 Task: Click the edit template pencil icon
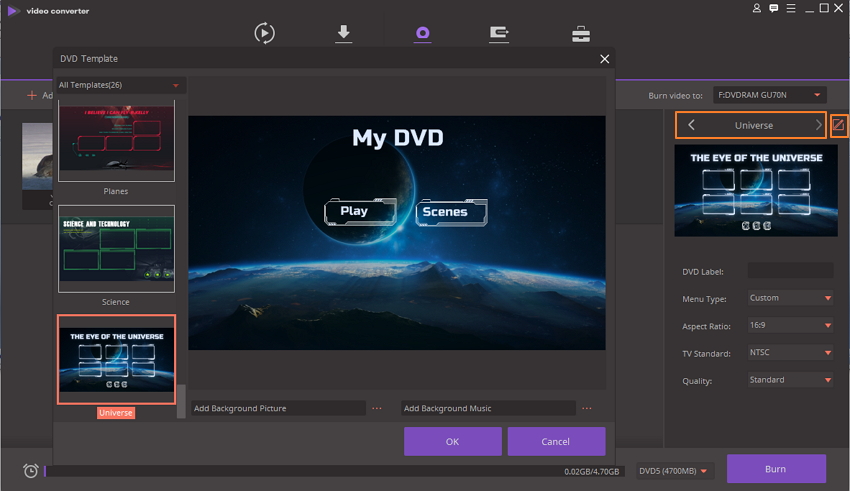839,125
